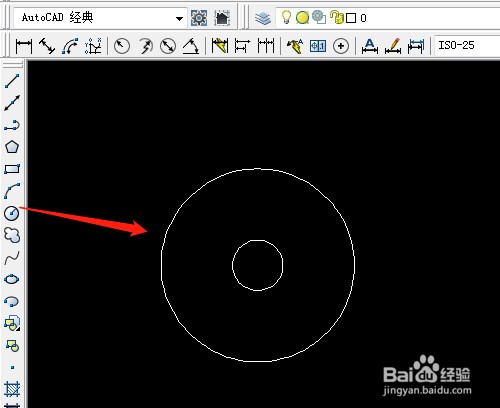Viewport: 500px width, 408px height.
Task: Click the layer color swatch square
Action: click(351, 18)
